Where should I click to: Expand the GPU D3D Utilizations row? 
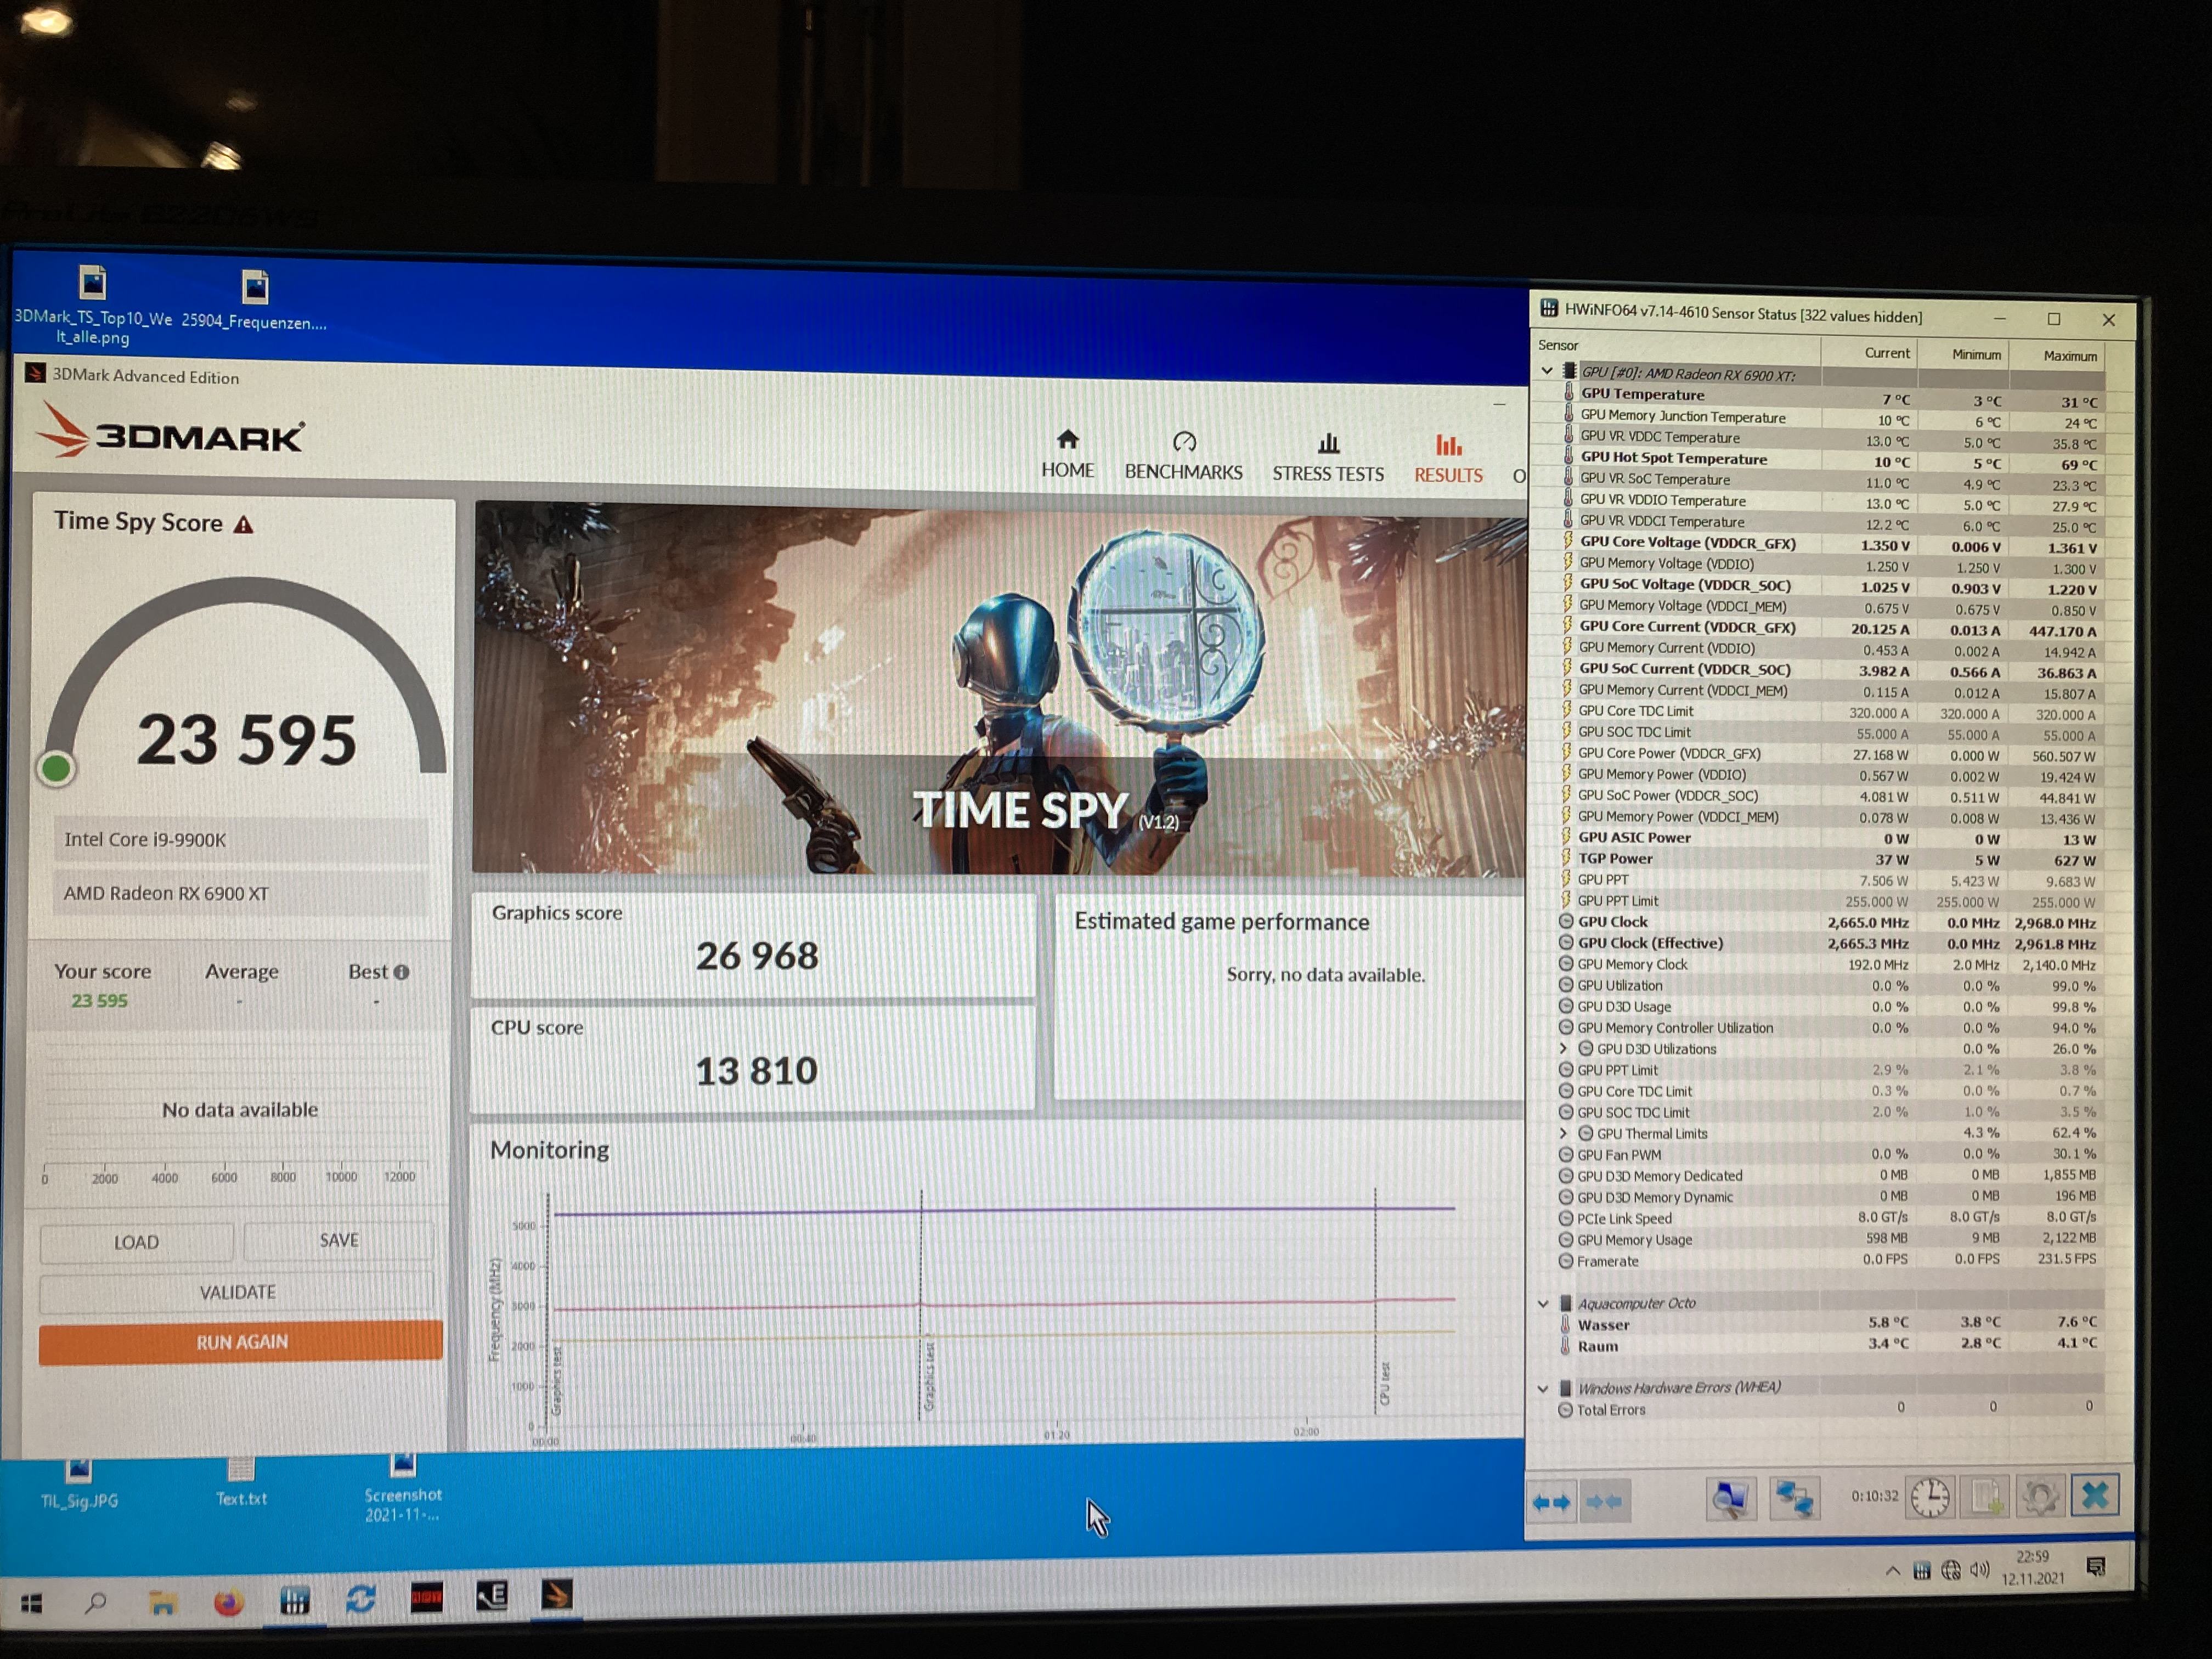click(x=1563, y=1049)
